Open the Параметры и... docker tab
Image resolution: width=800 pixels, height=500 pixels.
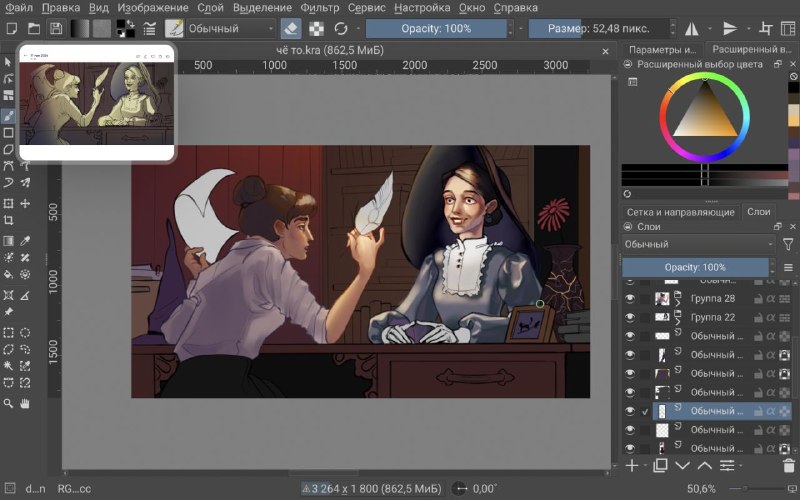[662, 49]
